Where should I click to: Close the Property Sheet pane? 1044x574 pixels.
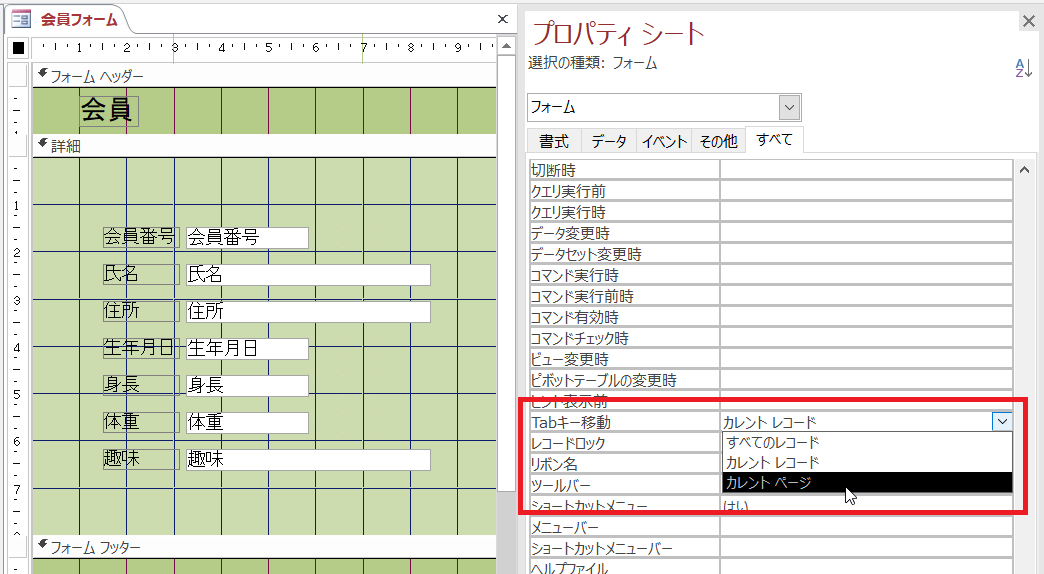coord(1029,22)
